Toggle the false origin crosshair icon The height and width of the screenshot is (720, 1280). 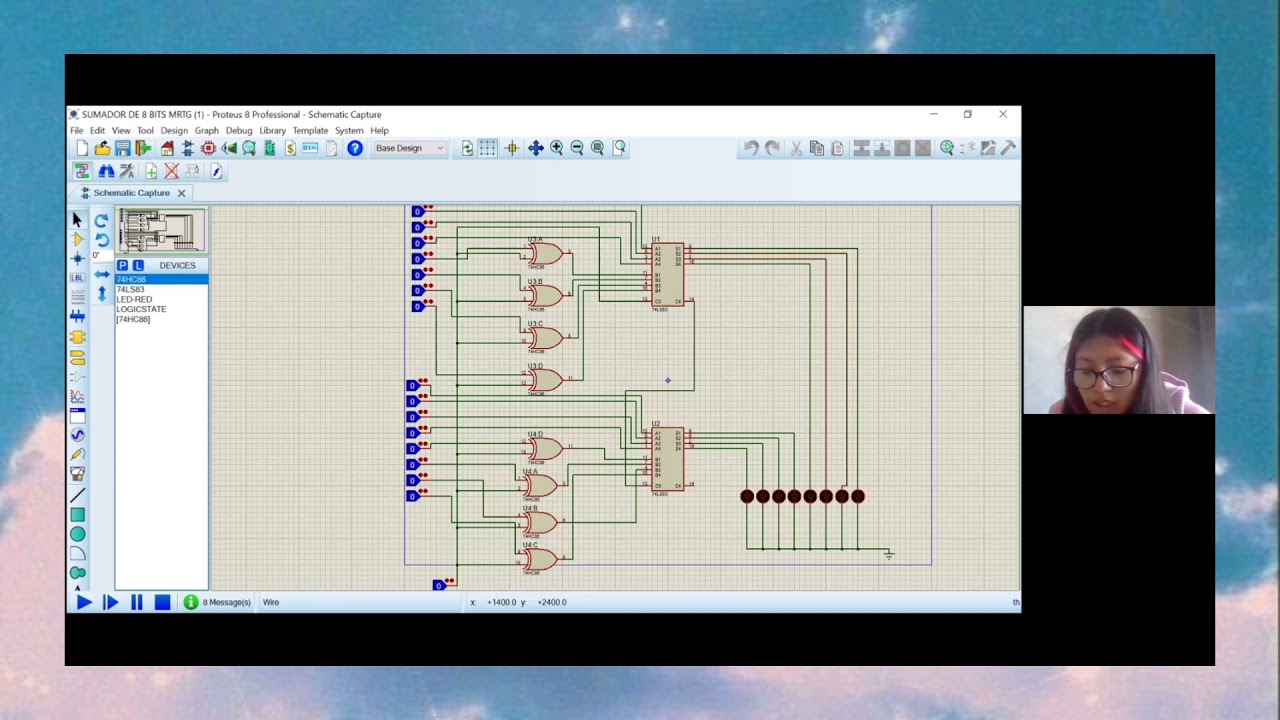point(512,148)
